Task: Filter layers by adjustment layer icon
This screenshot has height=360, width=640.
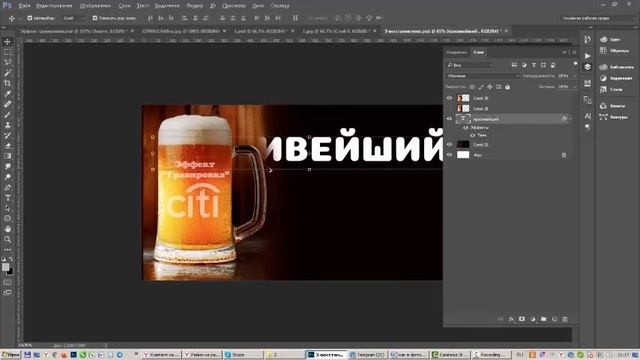Action: pyautogui.click(x=524, y=65)
